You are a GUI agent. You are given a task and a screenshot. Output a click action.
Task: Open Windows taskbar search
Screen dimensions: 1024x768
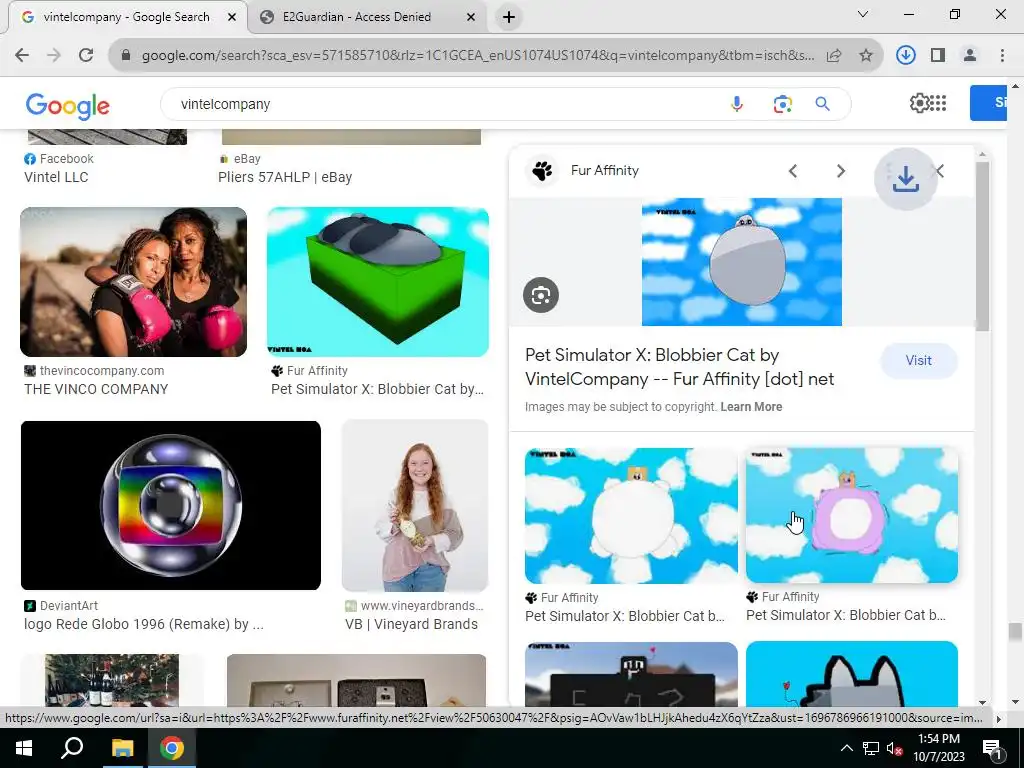(72, 748)
